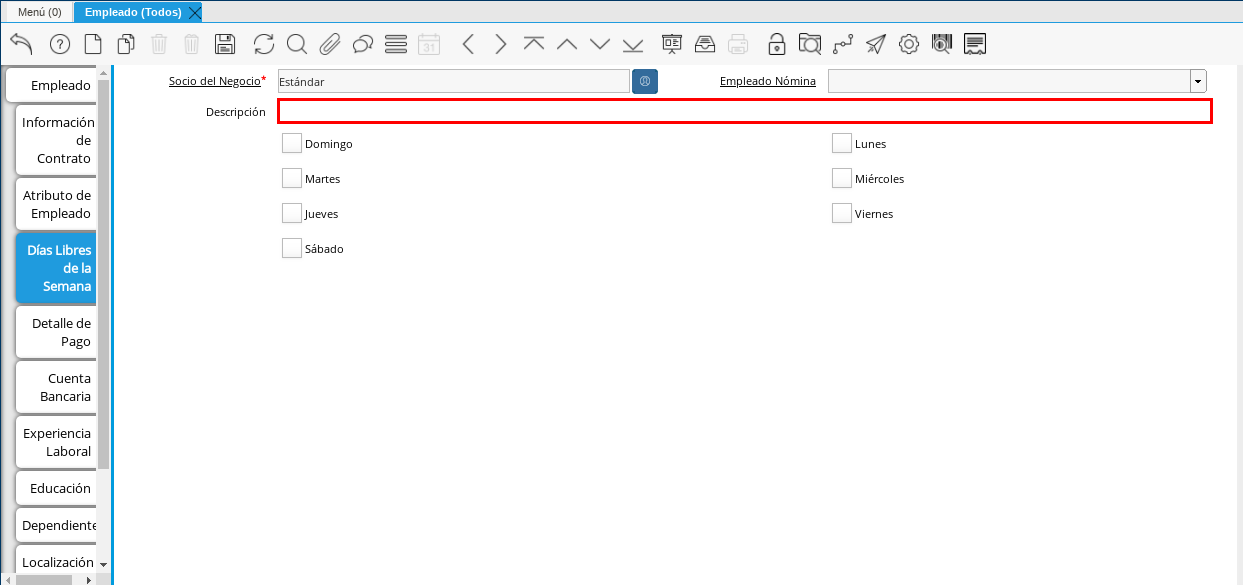Open attachments with the paperclip icon

(330, 44)
